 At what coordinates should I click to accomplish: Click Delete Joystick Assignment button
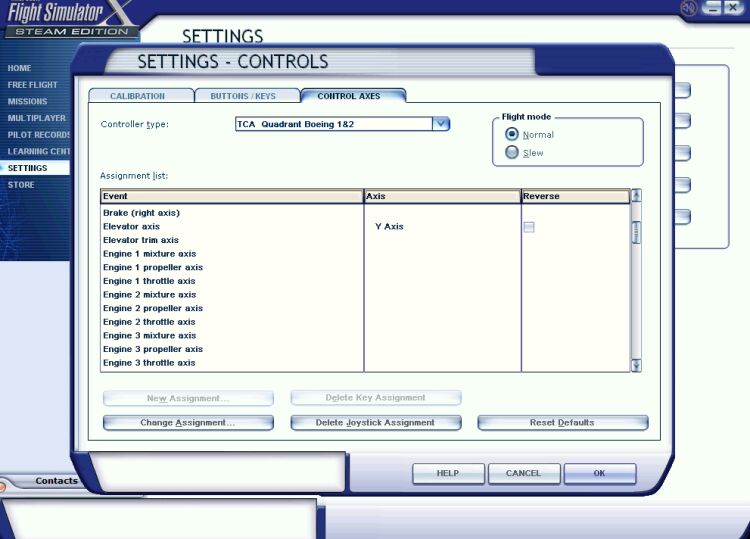point(375,423)
